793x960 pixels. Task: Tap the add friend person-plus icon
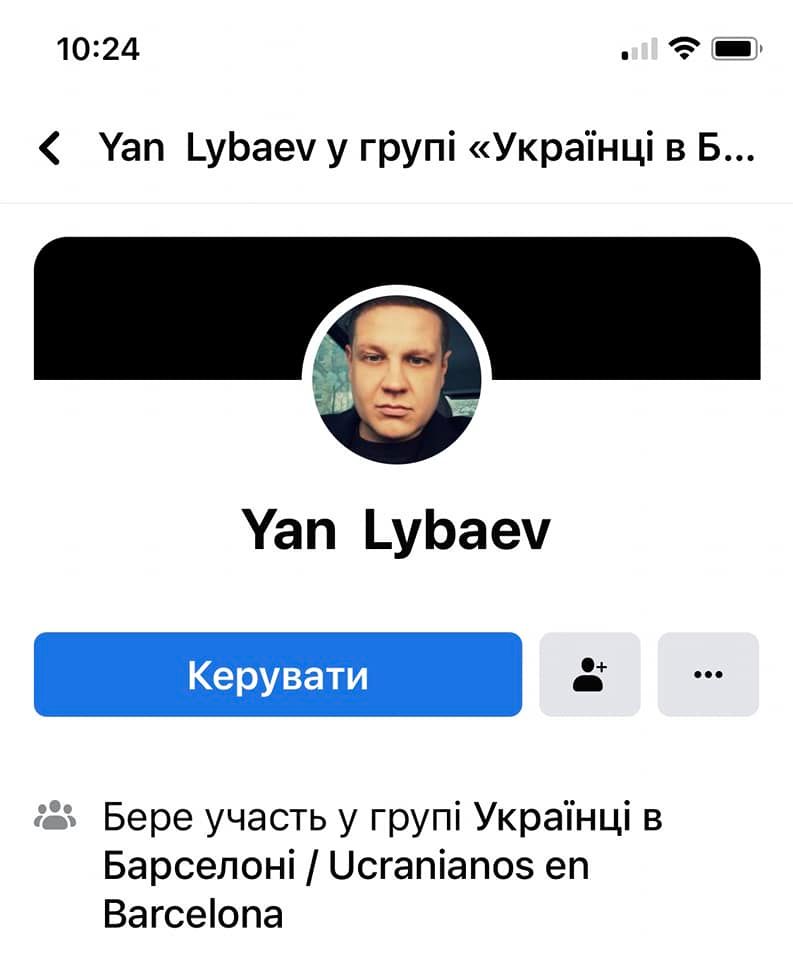coord(590,674)
